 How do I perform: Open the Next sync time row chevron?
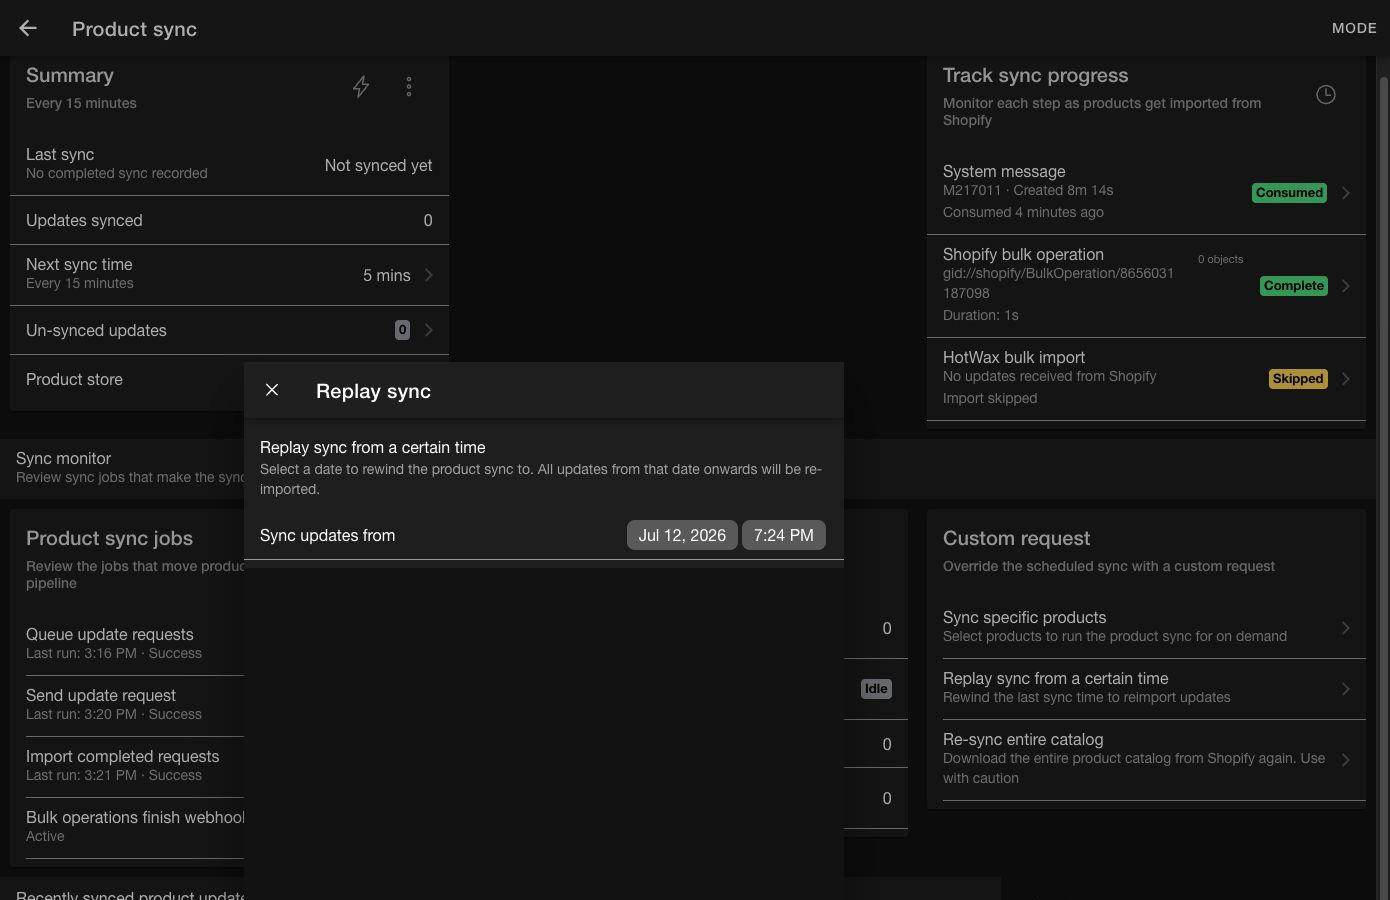(x=429, y=275)
